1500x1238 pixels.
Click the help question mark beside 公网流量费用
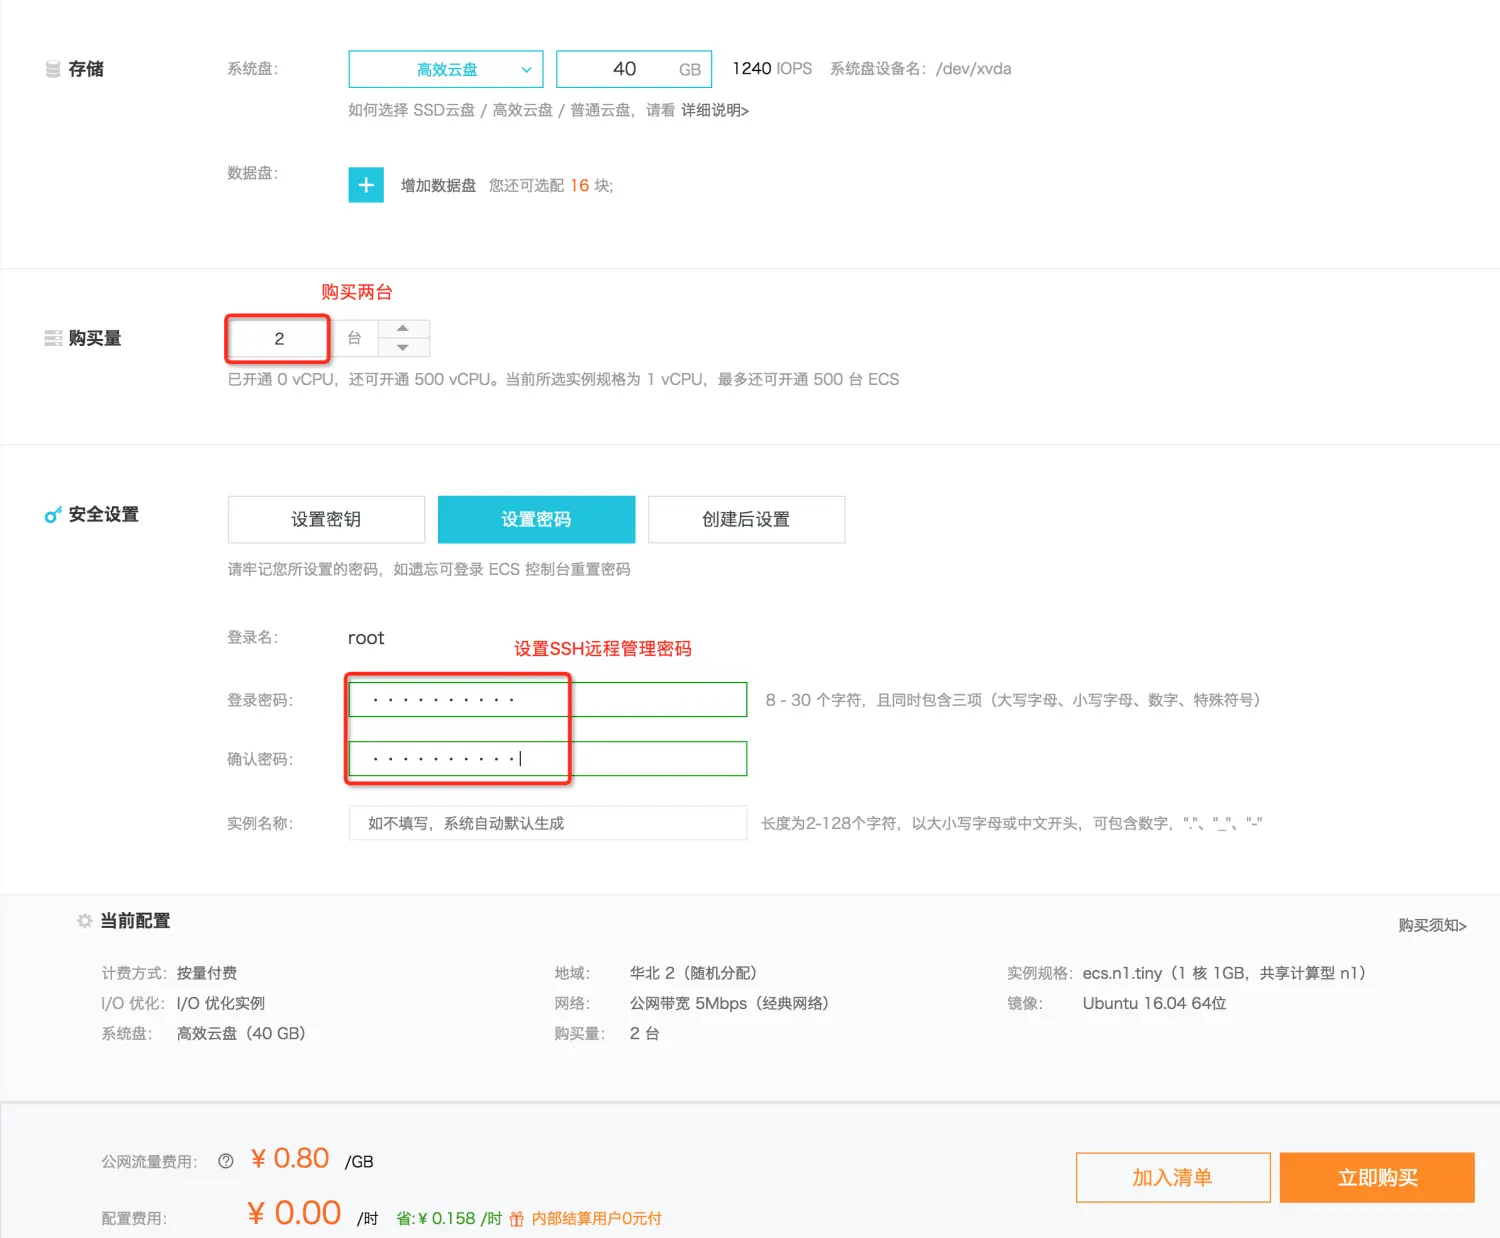pyautogui.click(x=226, y=1161)
